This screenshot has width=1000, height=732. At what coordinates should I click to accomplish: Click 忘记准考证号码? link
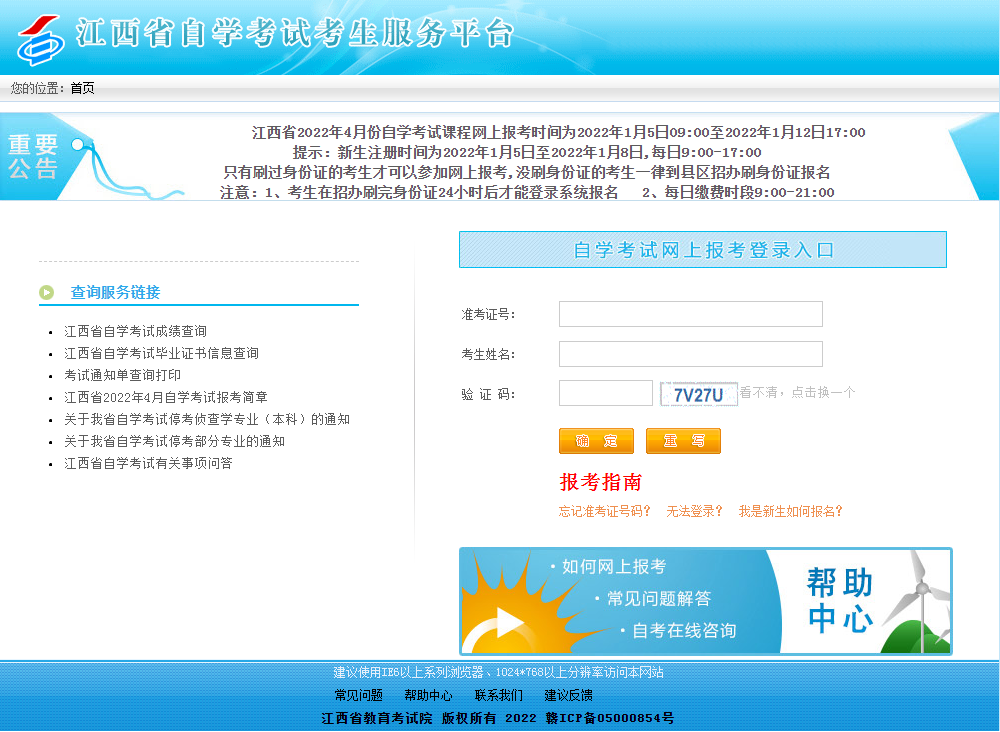click(x=605, y=511)
